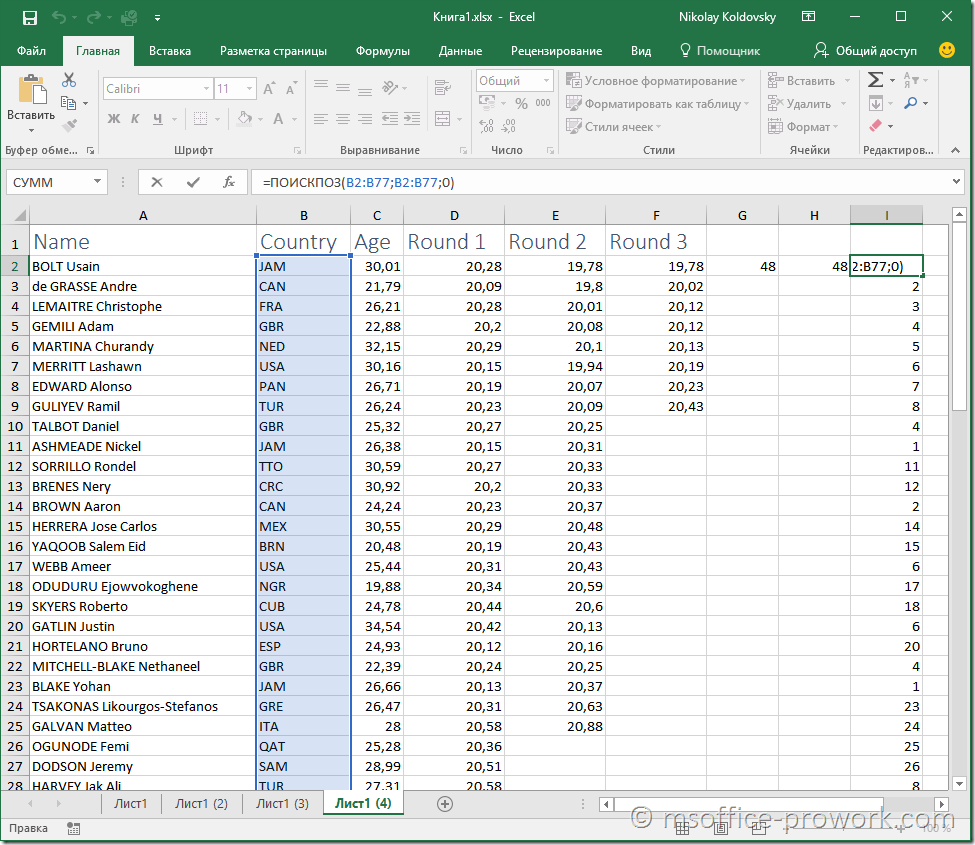
Task: Save the workbook from Quick Access Toolbar
Action: [x=30, y=17]
